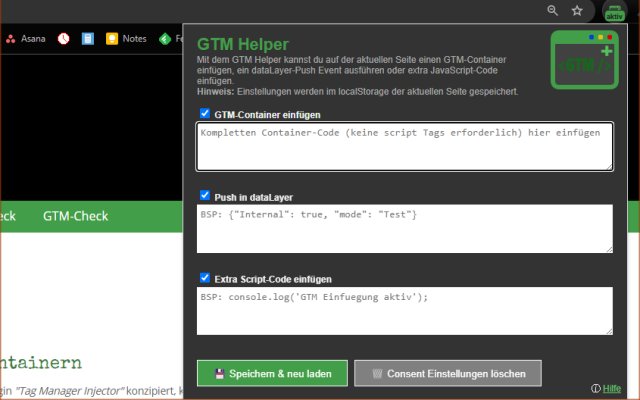The height and width of the screenshot is (400, 640).
Task: Click the zoom magnifier icon in address bar
Action: pos(553,11)
